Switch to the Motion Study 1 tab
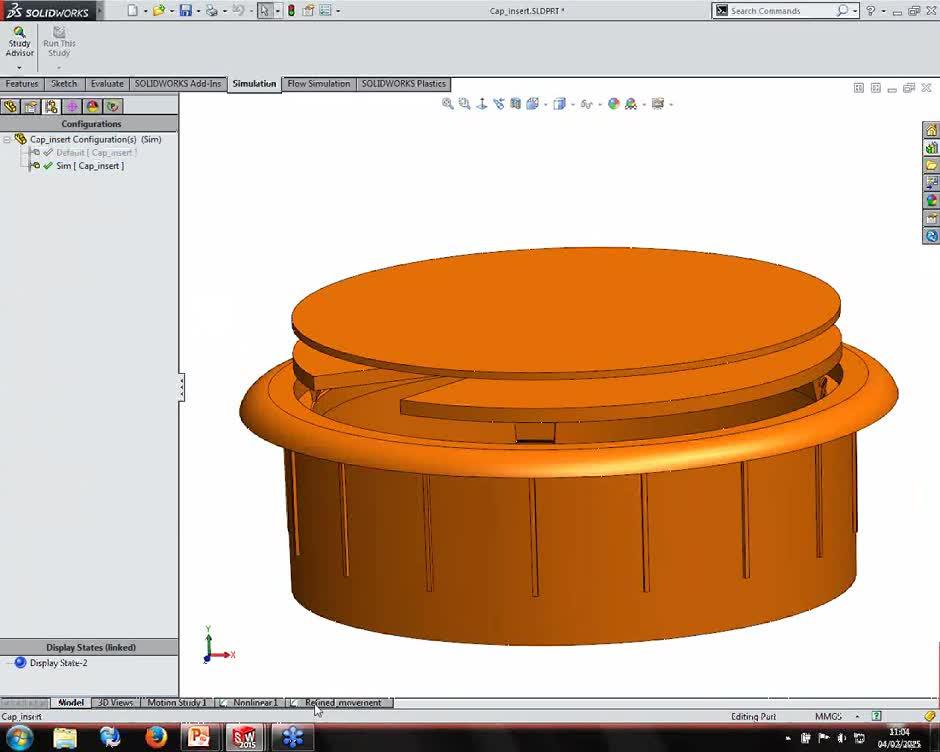This screenshot has width=940, height=752. tap(176, 703)
